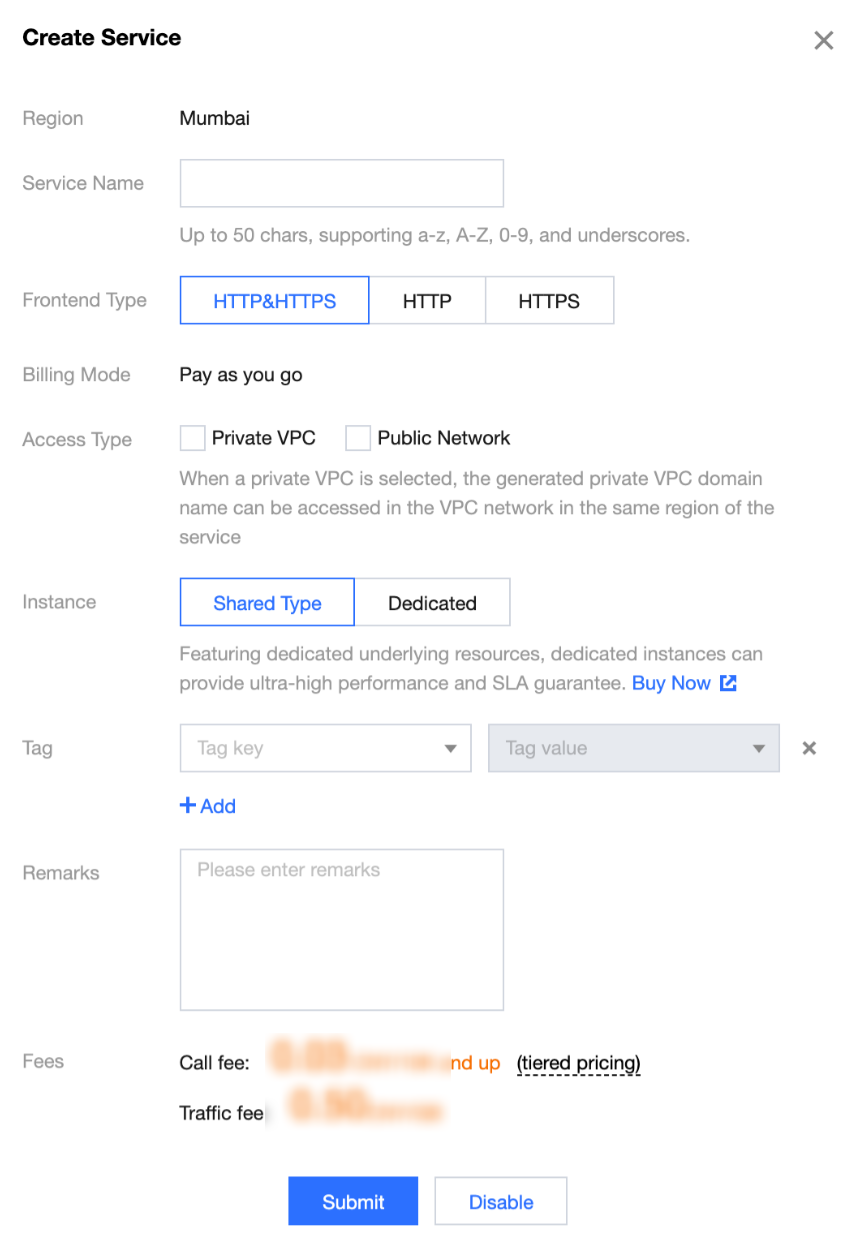Image resolution: width=861 pixels, height=1254 pixels.
Task: Focus the Service Name input field
Action: [341, 184]
